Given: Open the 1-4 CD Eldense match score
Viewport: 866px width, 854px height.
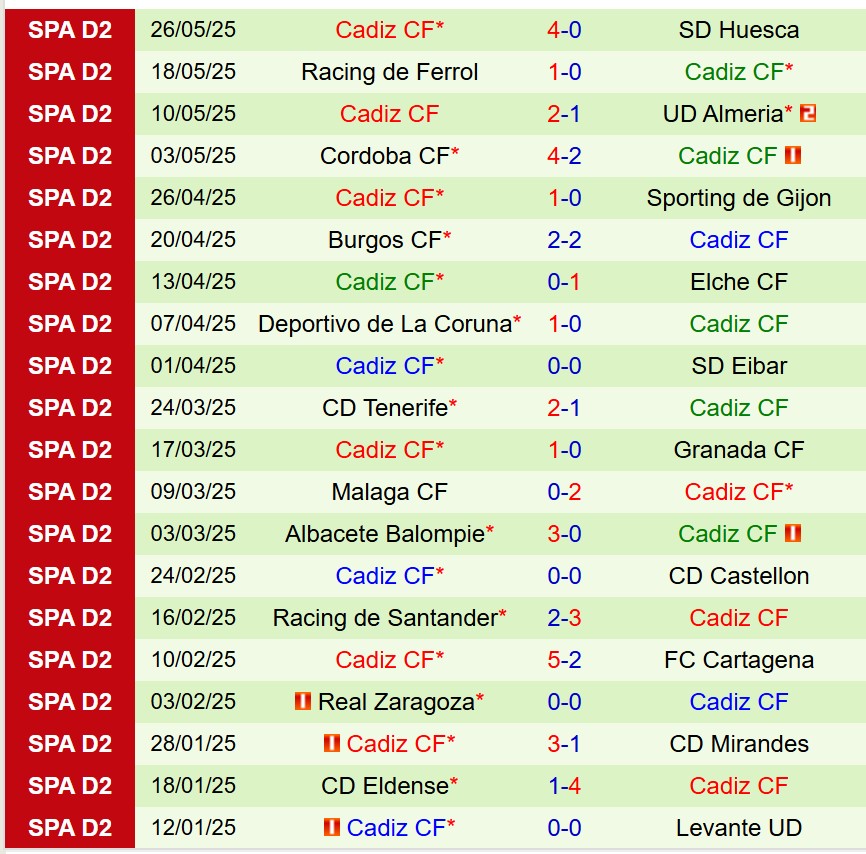Looking at the screenshot, I should point(564,786).
